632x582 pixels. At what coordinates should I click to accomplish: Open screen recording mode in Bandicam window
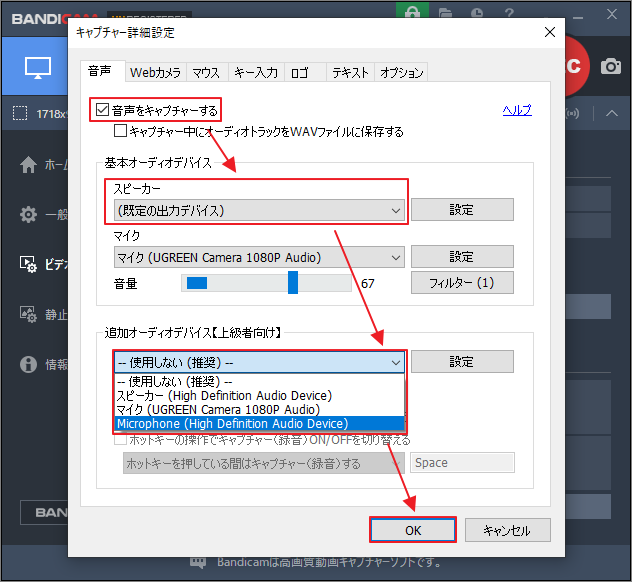37,67
